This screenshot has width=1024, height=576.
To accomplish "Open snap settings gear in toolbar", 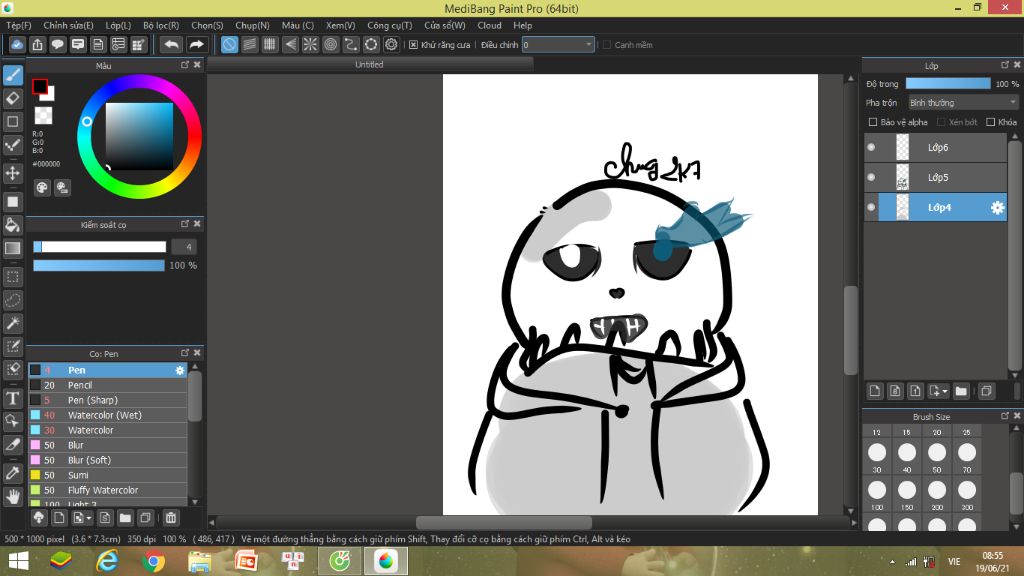I will click(x=391, y=44).
